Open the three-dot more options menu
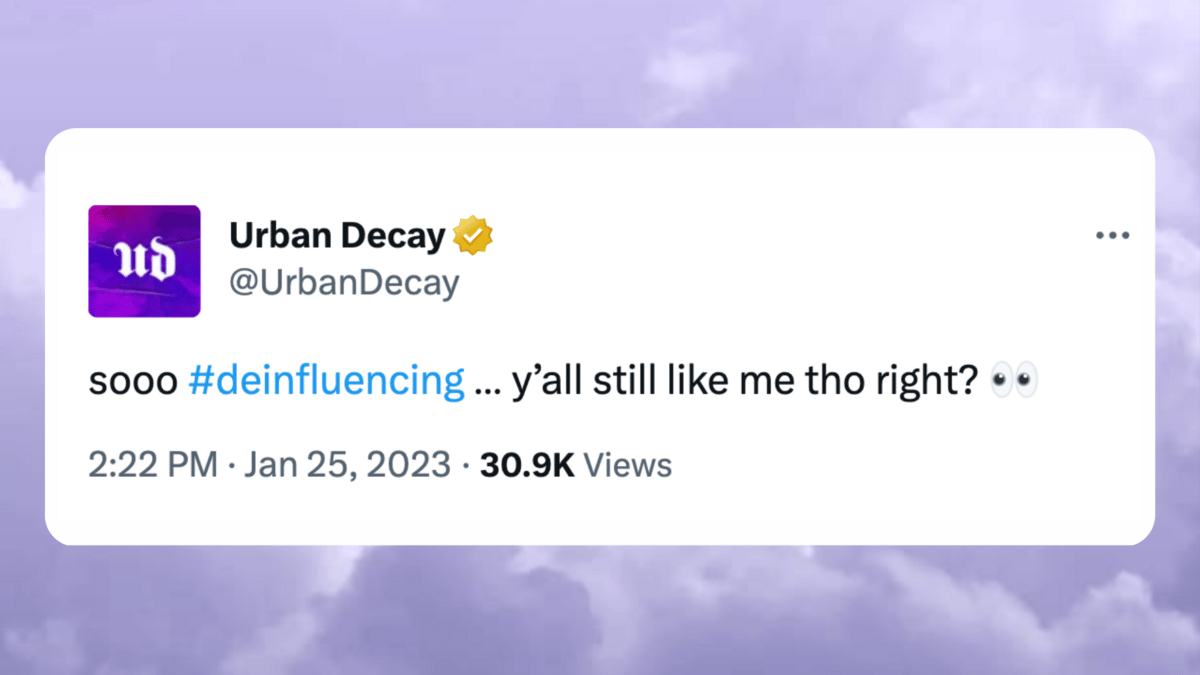This screenshot has height=675, width=1200. [1111, 237]
